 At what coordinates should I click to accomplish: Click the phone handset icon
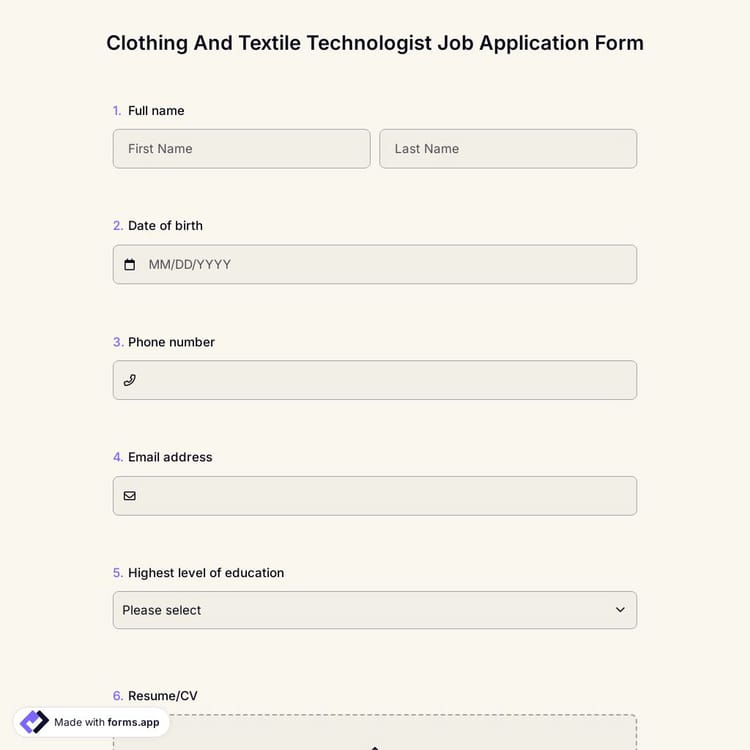(129, 380)
